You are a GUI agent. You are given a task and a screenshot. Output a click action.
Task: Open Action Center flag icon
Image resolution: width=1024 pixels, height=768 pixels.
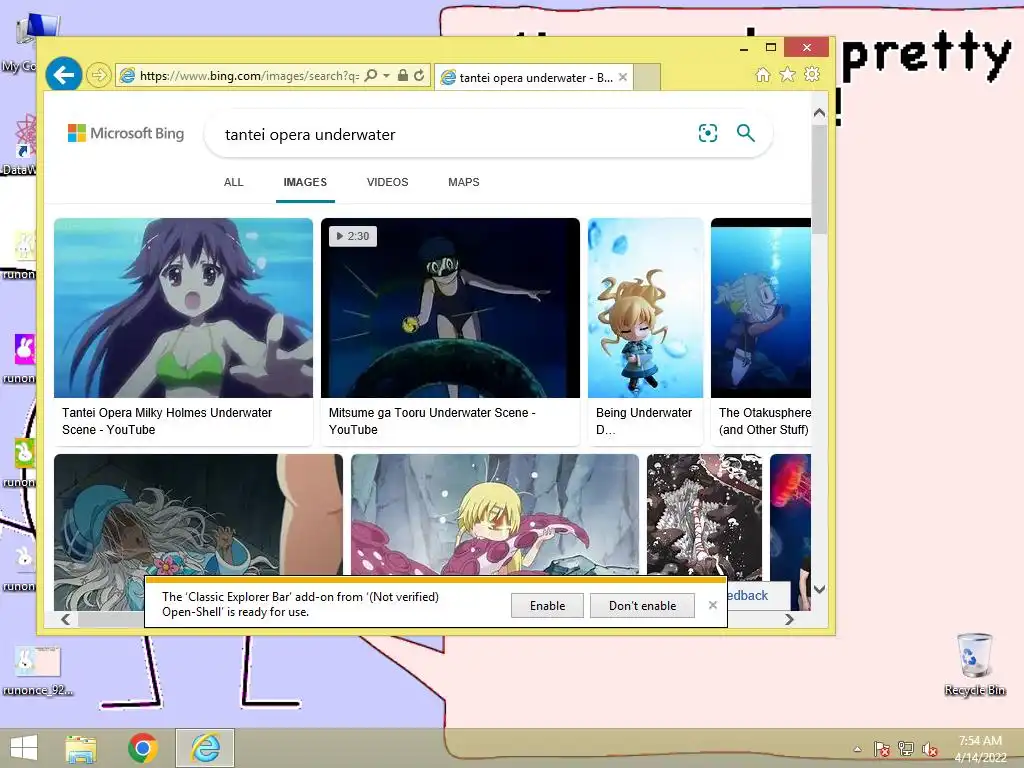[881, 749]
